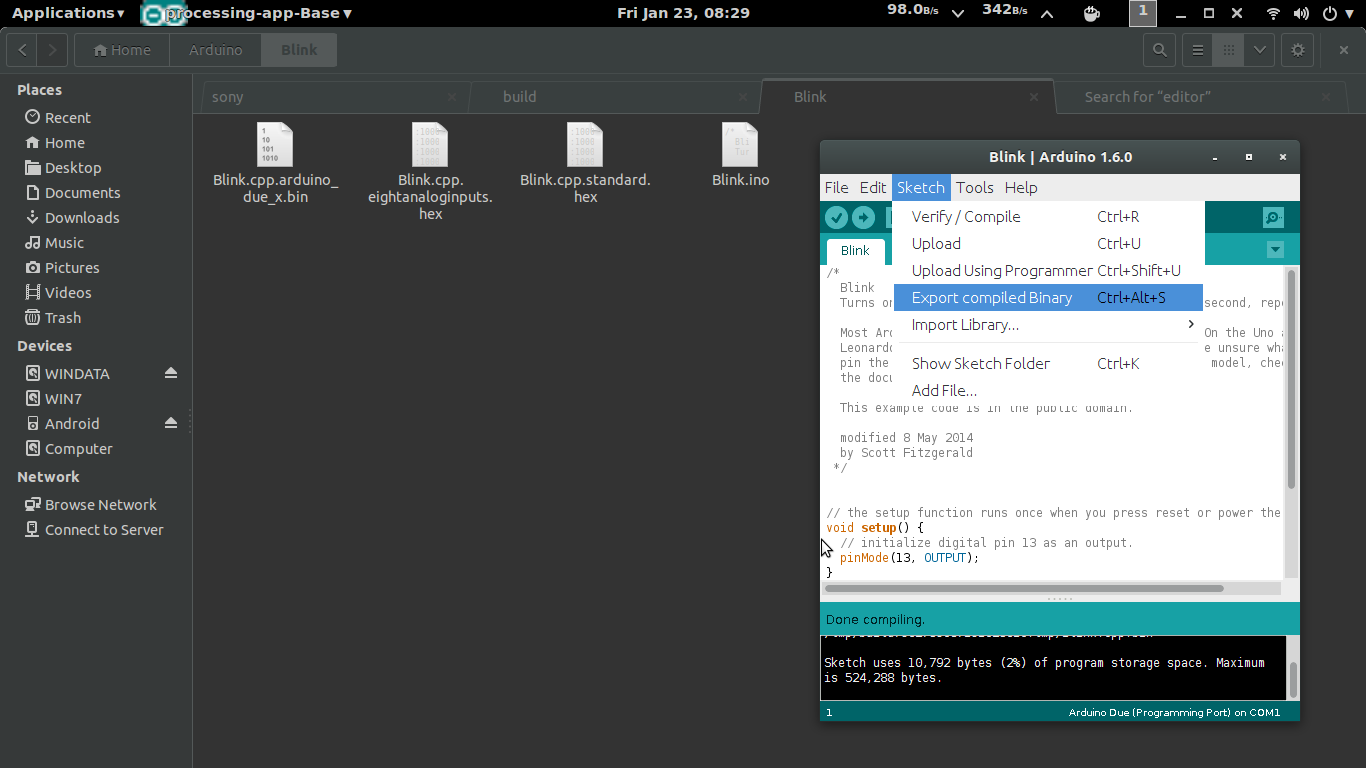Switch to grid view in file manager

1228,50
